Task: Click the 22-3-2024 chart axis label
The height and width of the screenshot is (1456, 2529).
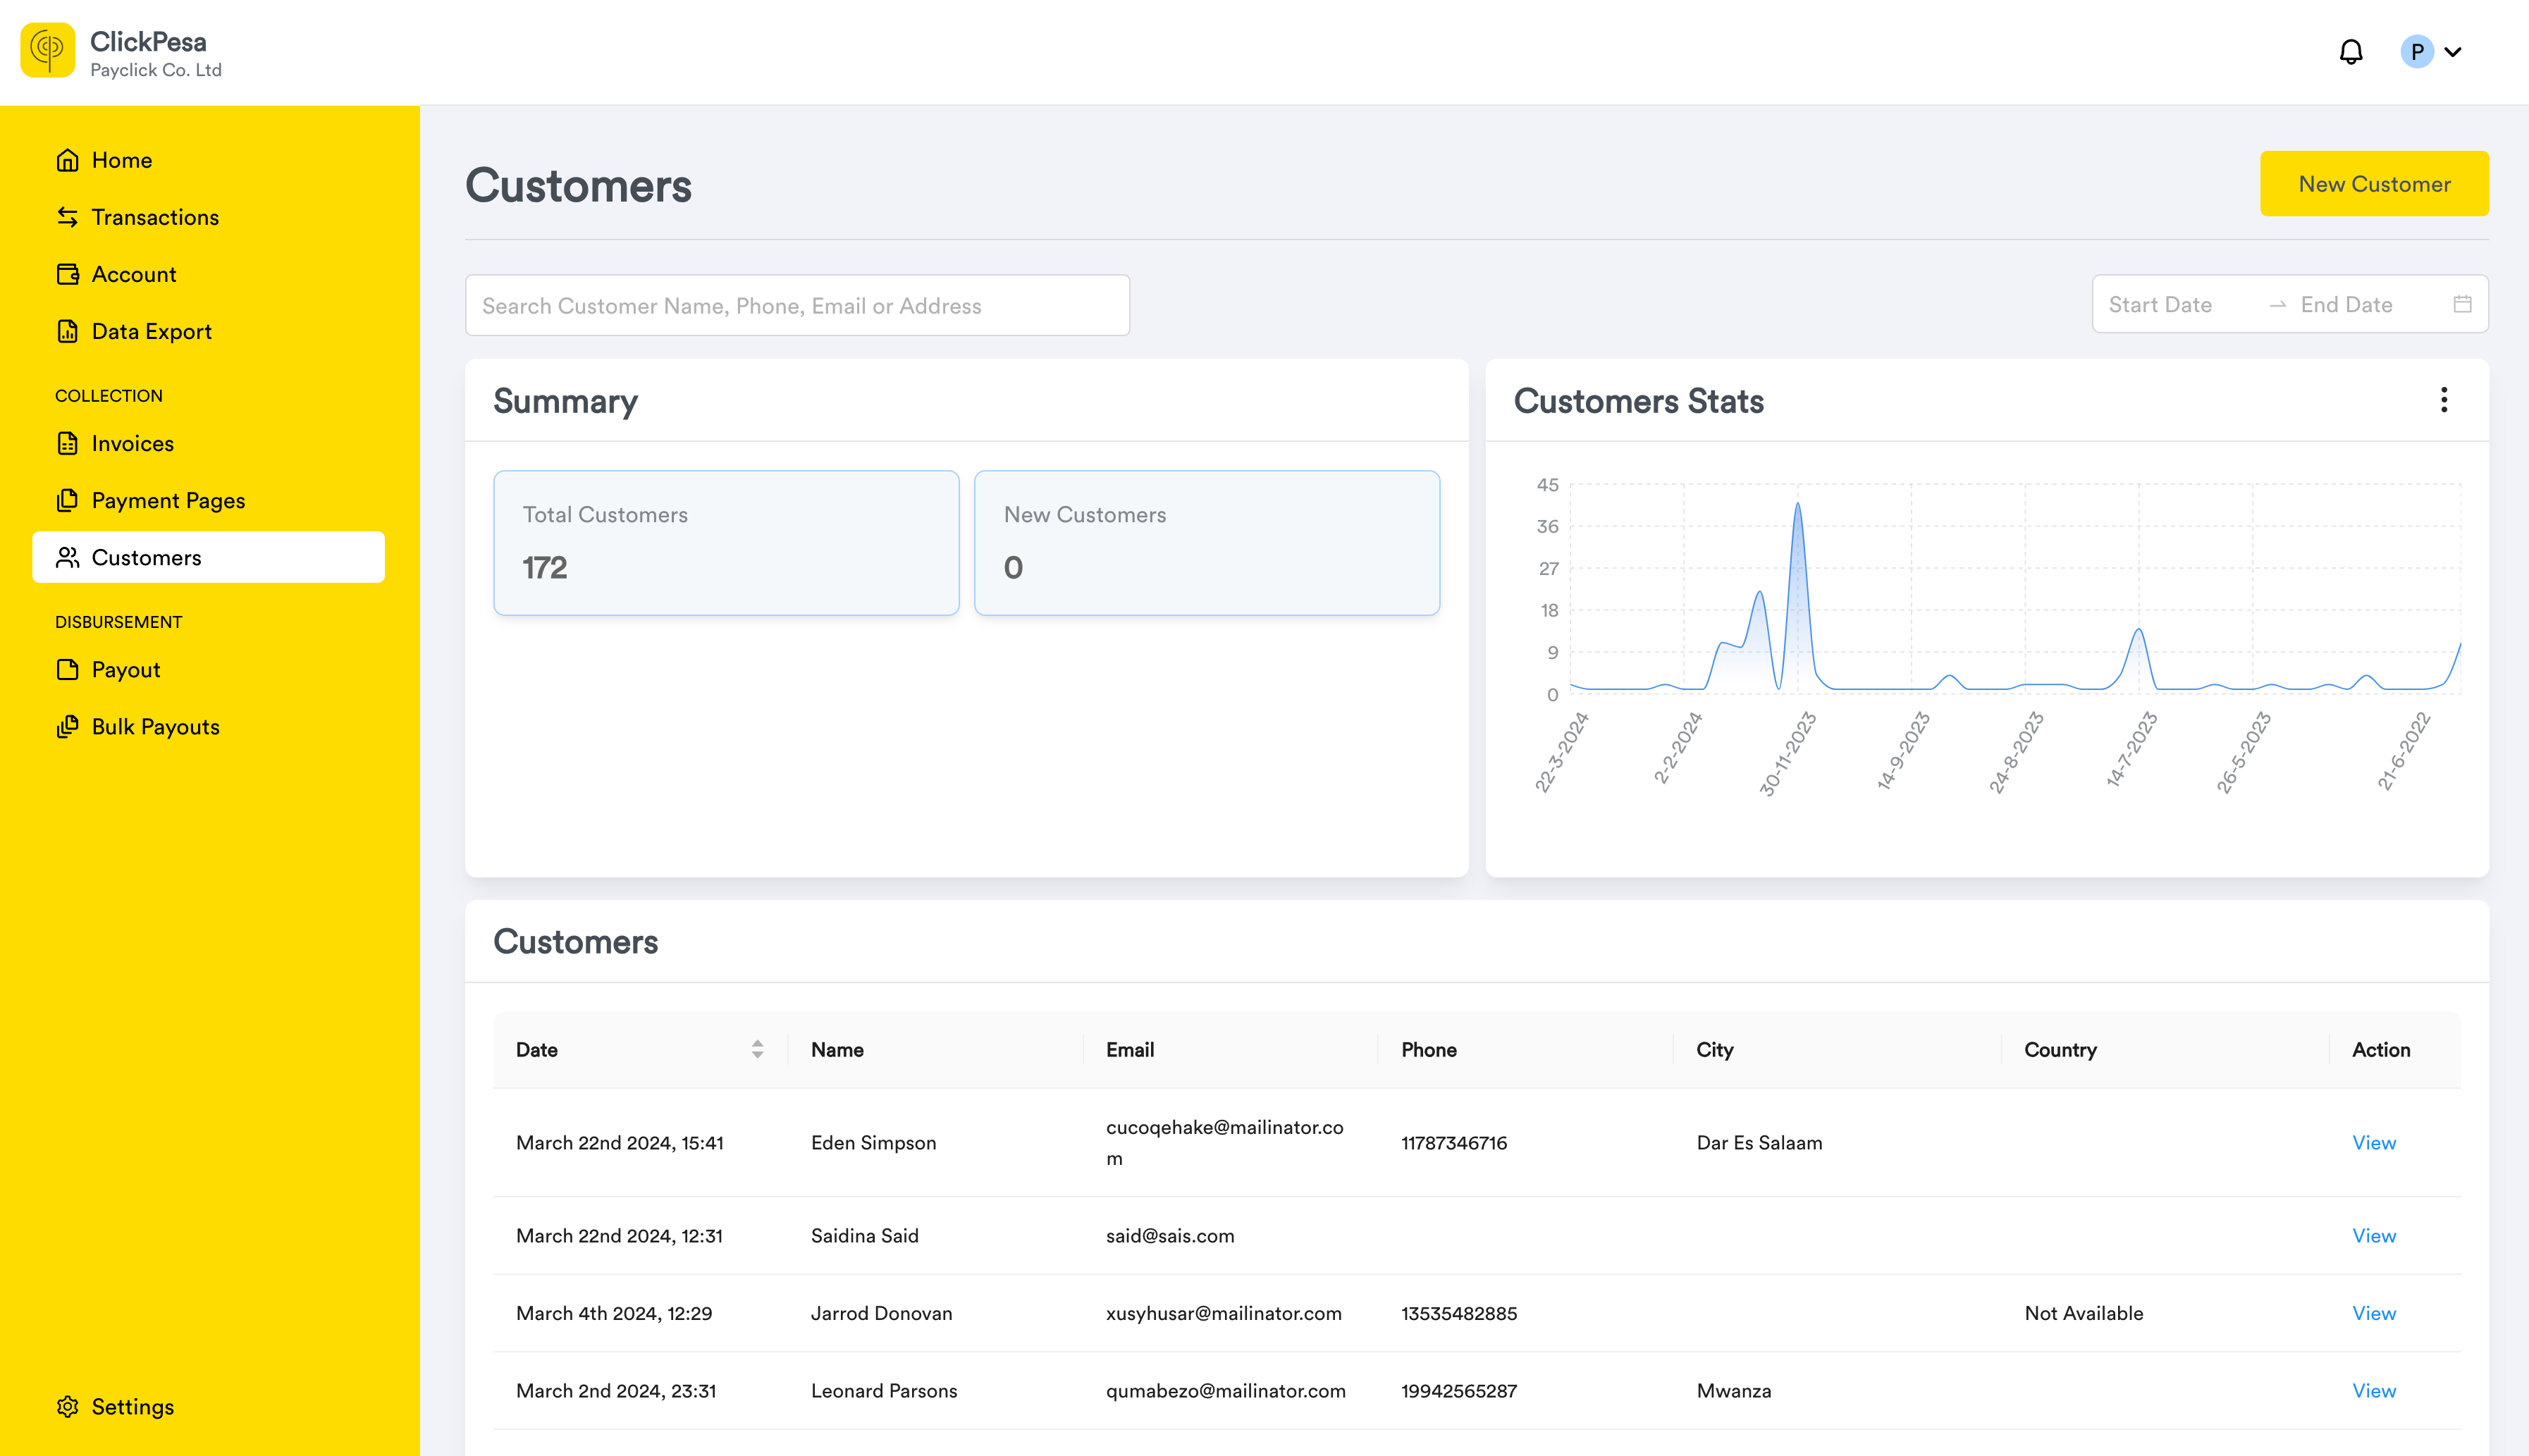Action: click(x=1562, y=752)
